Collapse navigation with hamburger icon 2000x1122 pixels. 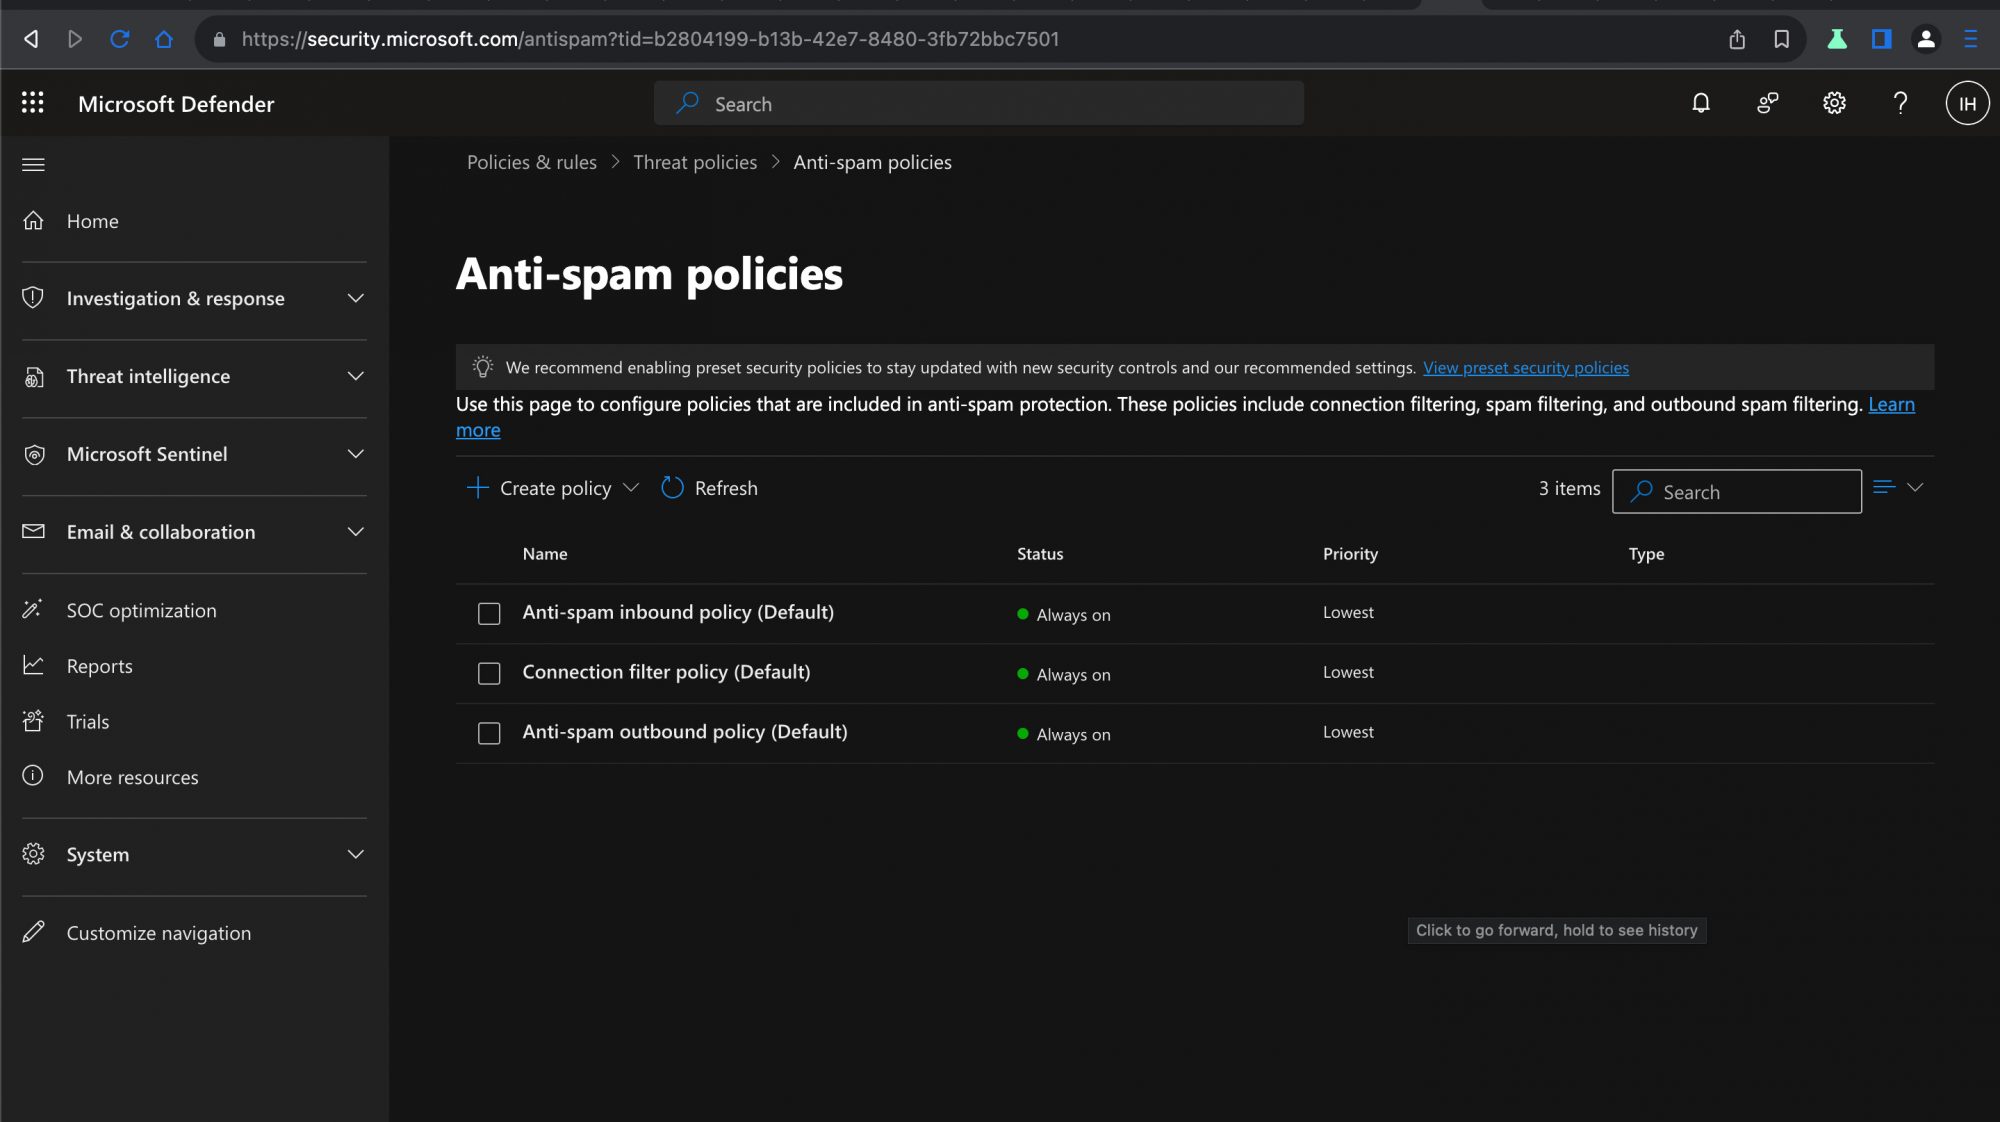[x=33, y=165]
